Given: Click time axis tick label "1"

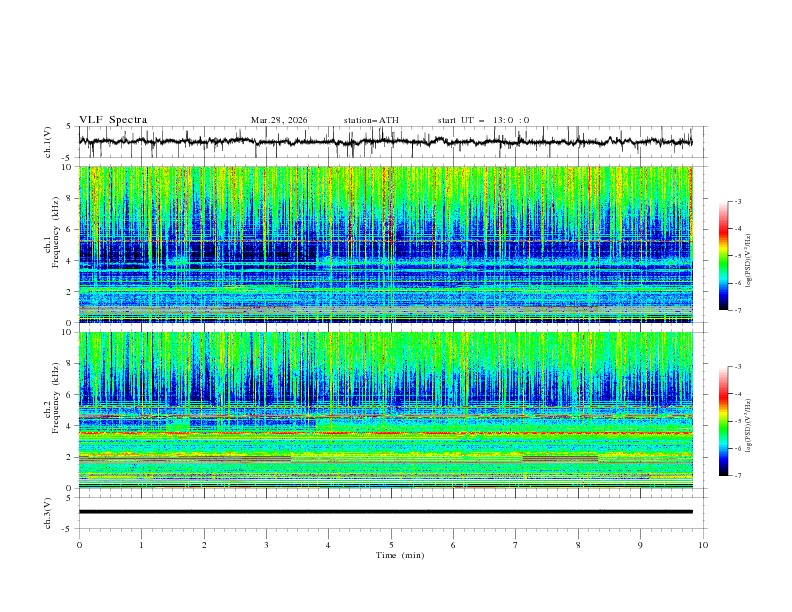Looking at the screenshot, I should click(141, 545).
